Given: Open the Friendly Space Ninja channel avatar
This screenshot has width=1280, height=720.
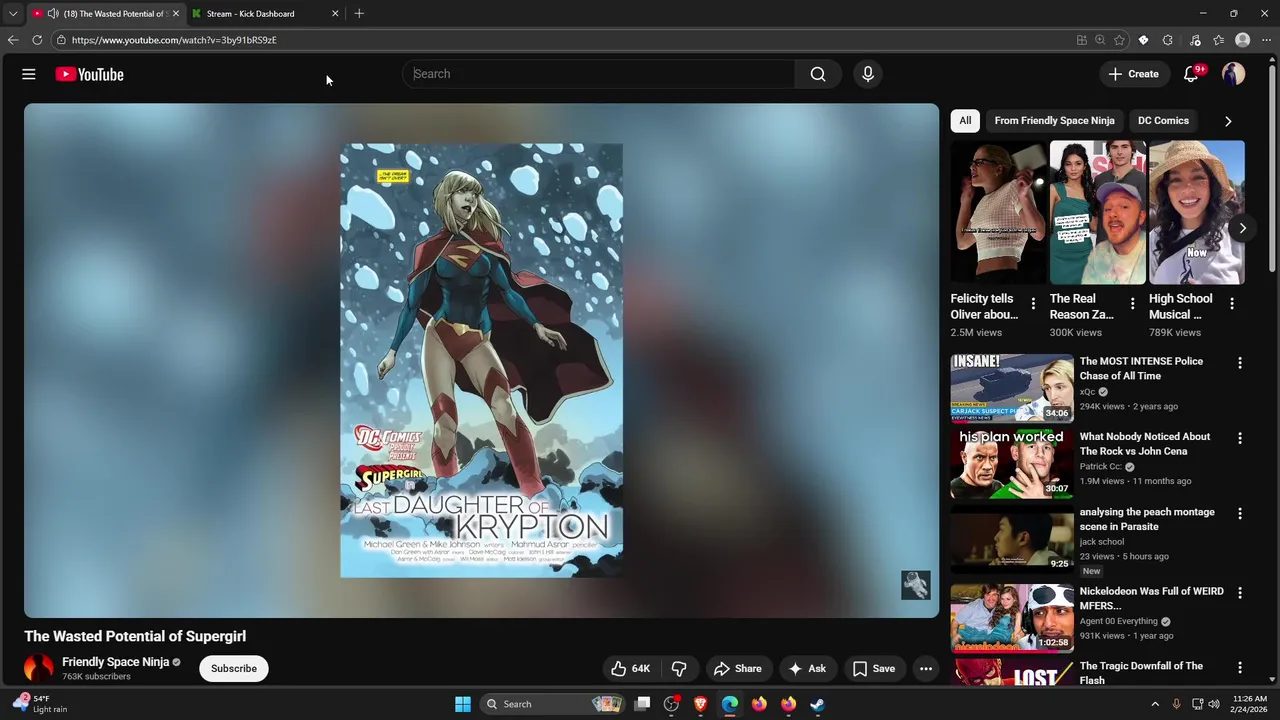Looking at the screenshot, I should tap(38, 668).
